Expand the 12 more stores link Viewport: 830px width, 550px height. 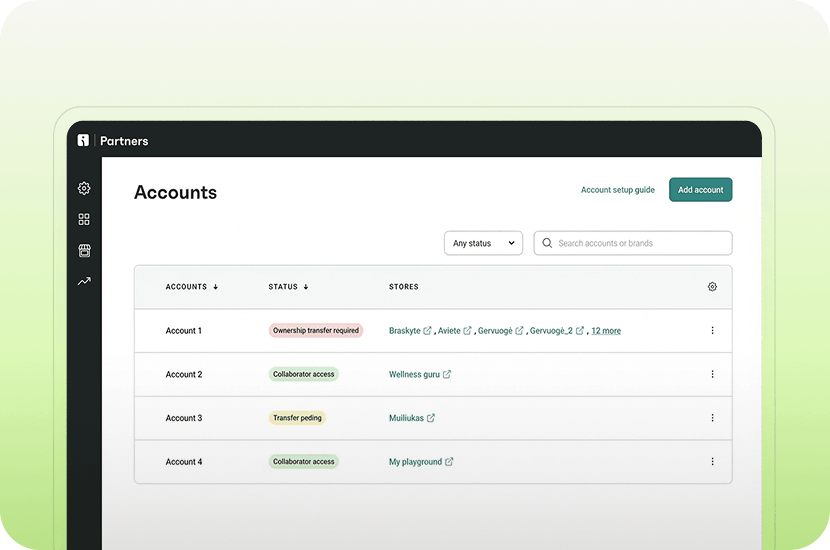pos(606,331)
